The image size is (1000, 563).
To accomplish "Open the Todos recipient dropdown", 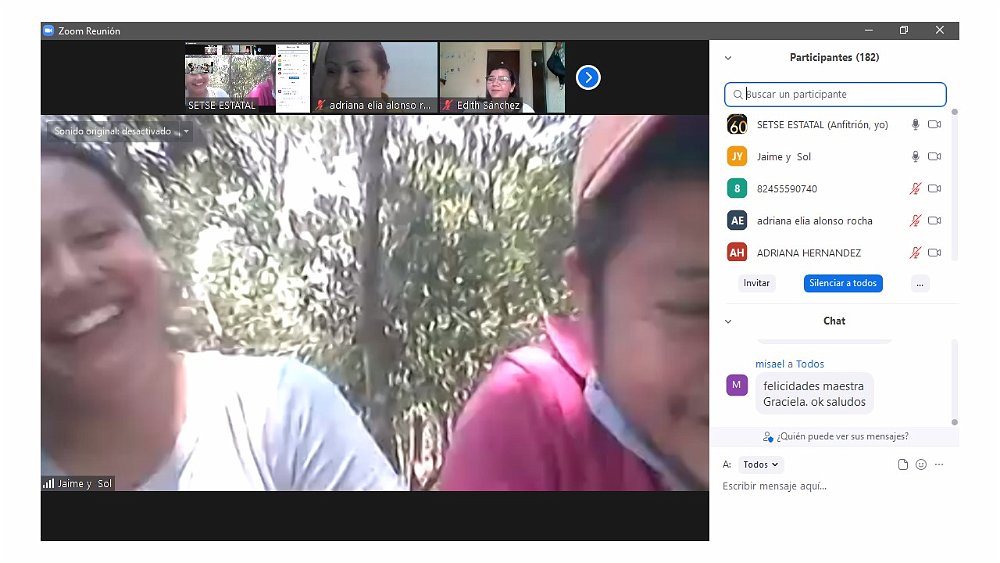I will 761,465.
